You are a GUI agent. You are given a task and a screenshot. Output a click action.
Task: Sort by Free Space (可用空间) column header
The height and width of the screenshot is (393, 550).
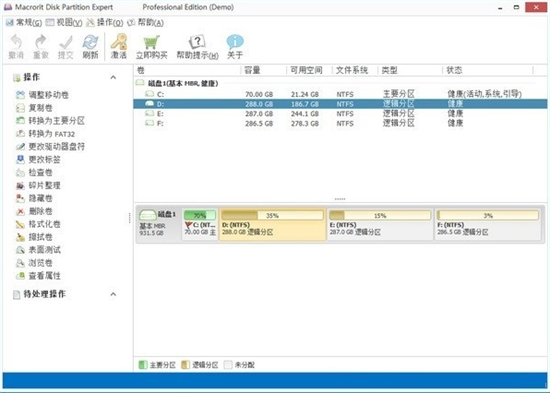pos(309,71)
